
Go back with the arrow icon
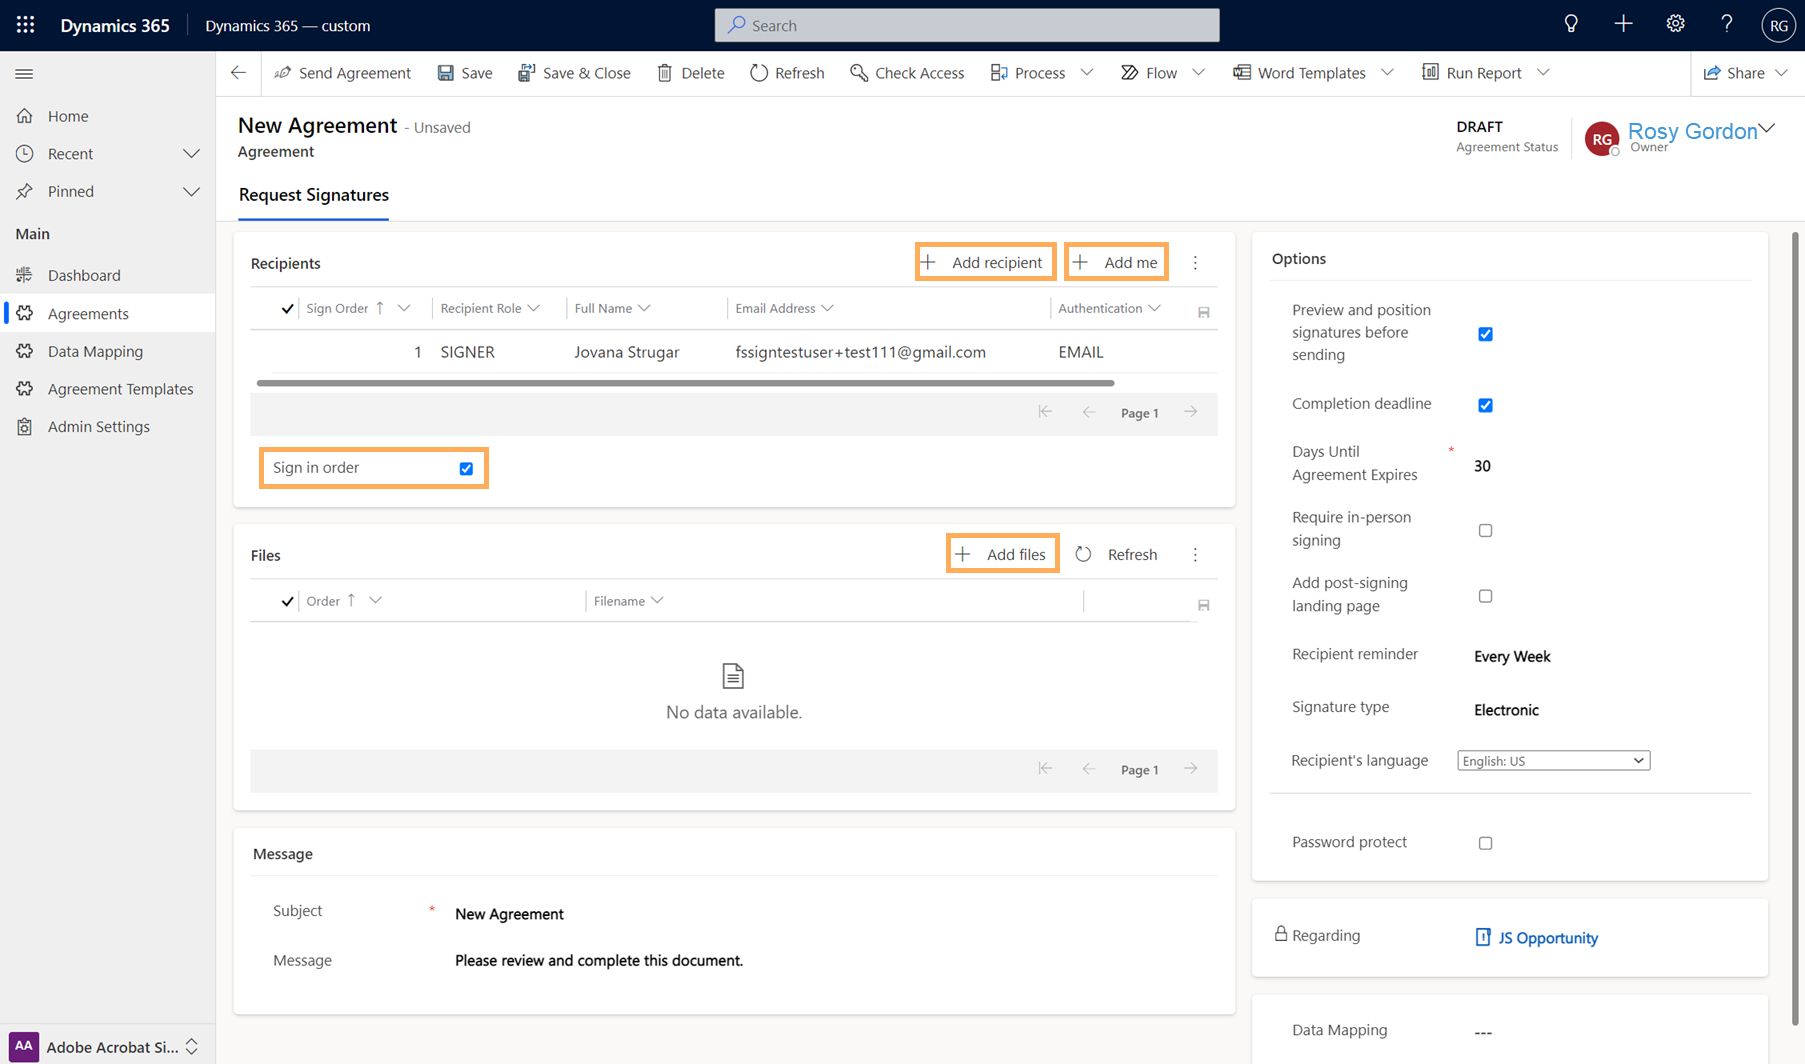pyautogui.click(x=238, y=73)
